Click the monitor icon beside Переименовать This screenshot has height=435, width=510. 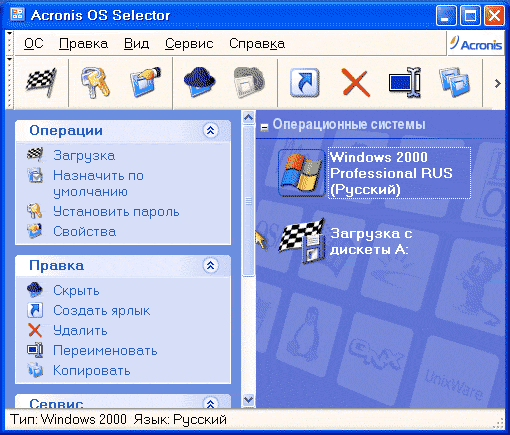pos(35,350)
